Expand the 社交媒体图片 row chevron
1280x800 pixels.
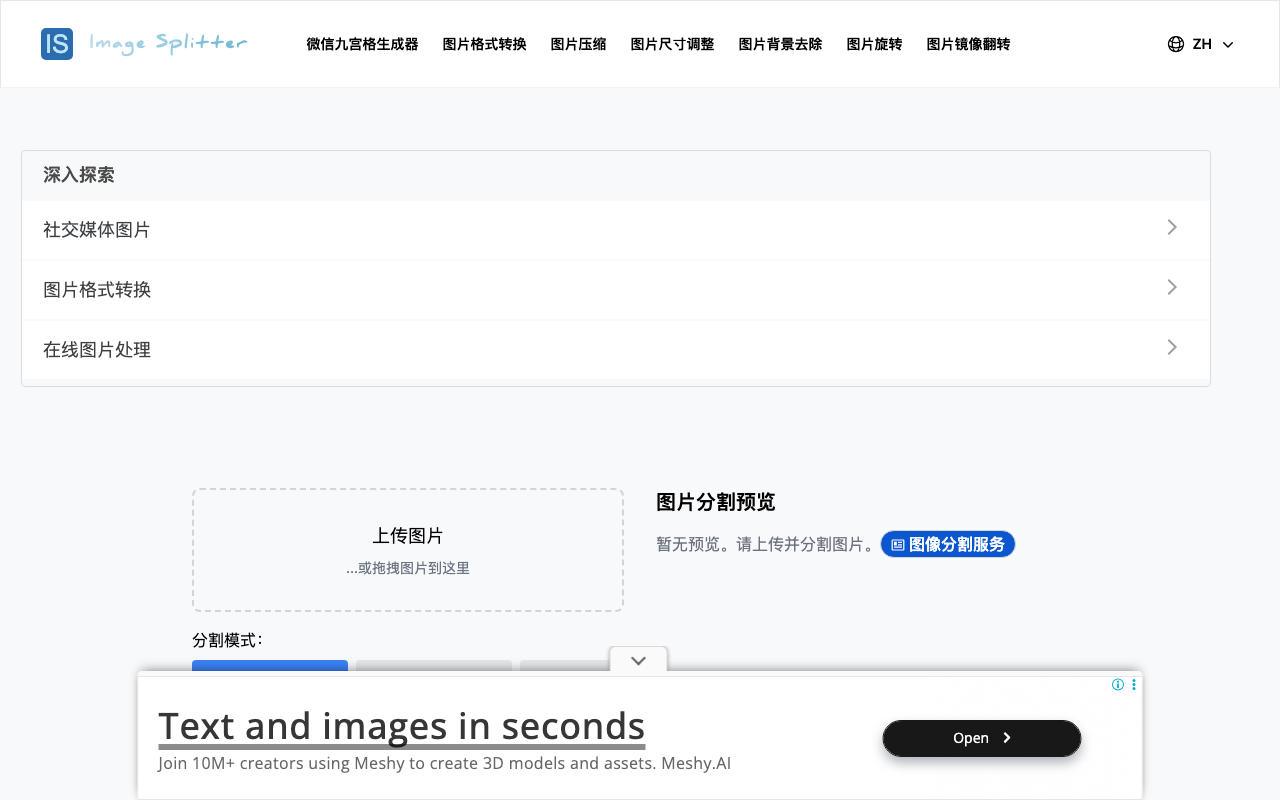click(1172, 228)
